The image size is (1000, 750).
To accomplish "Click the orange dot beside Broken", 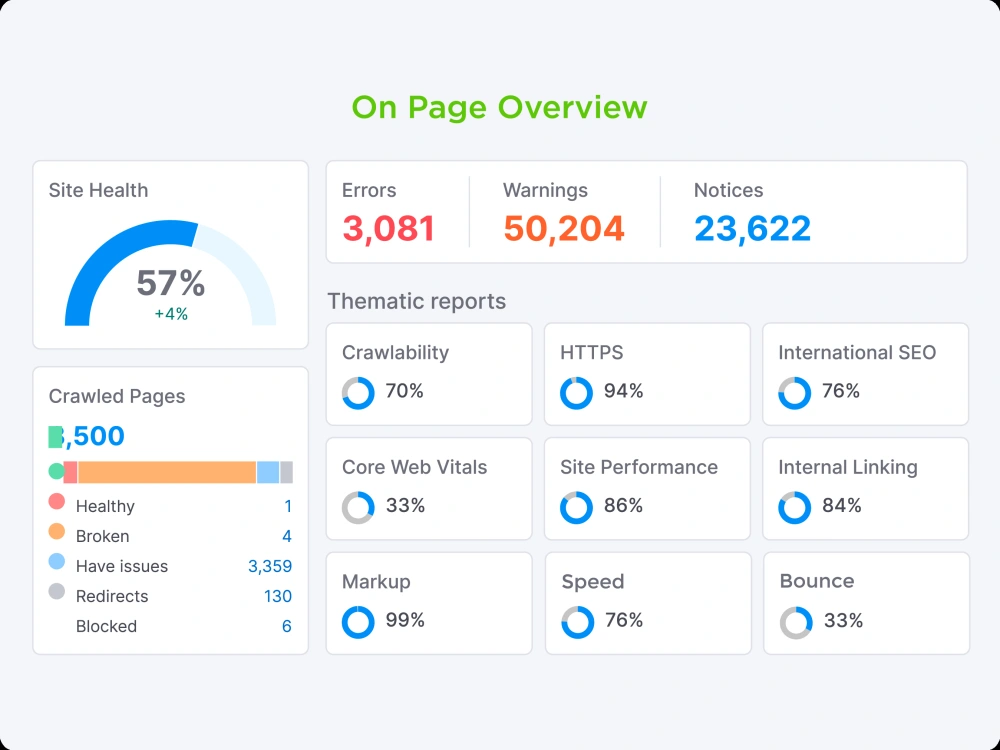I will pyautogui.click(x=57, y=531).
